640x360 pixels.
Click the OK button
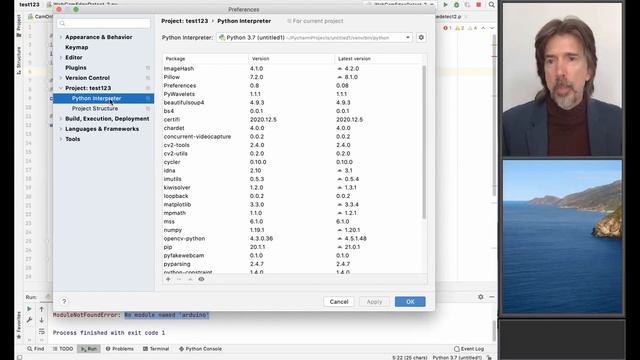(x=410, y=302)
